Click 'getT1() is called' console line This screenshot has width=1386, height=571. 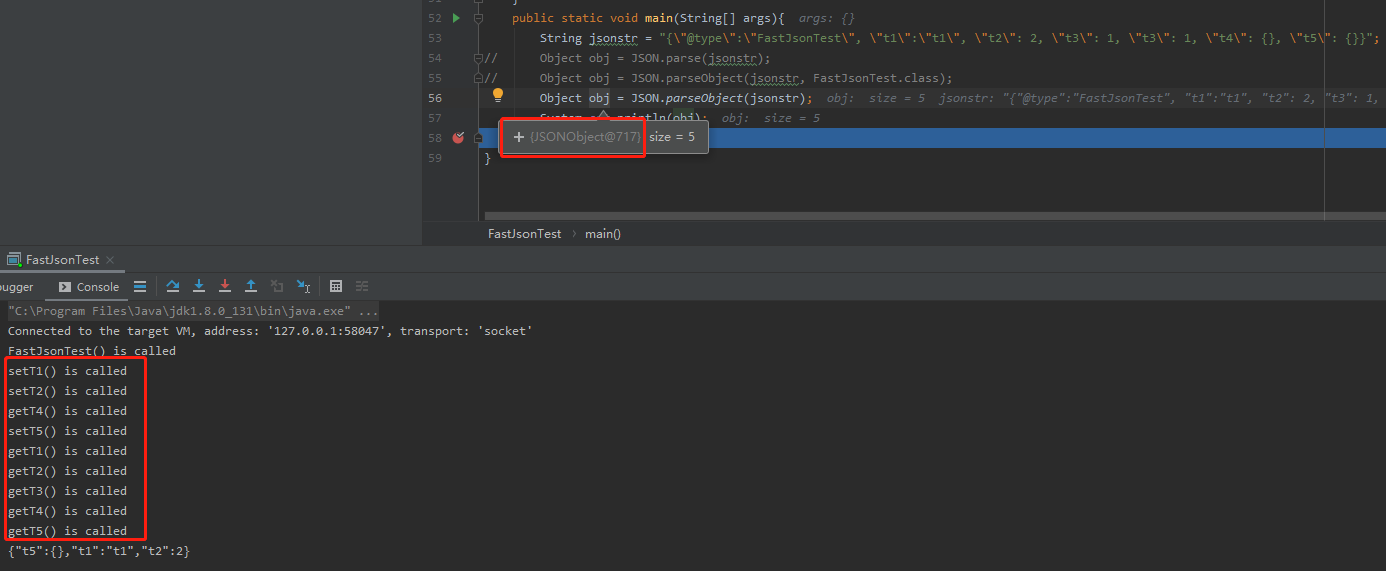click(x=68, y=451)
